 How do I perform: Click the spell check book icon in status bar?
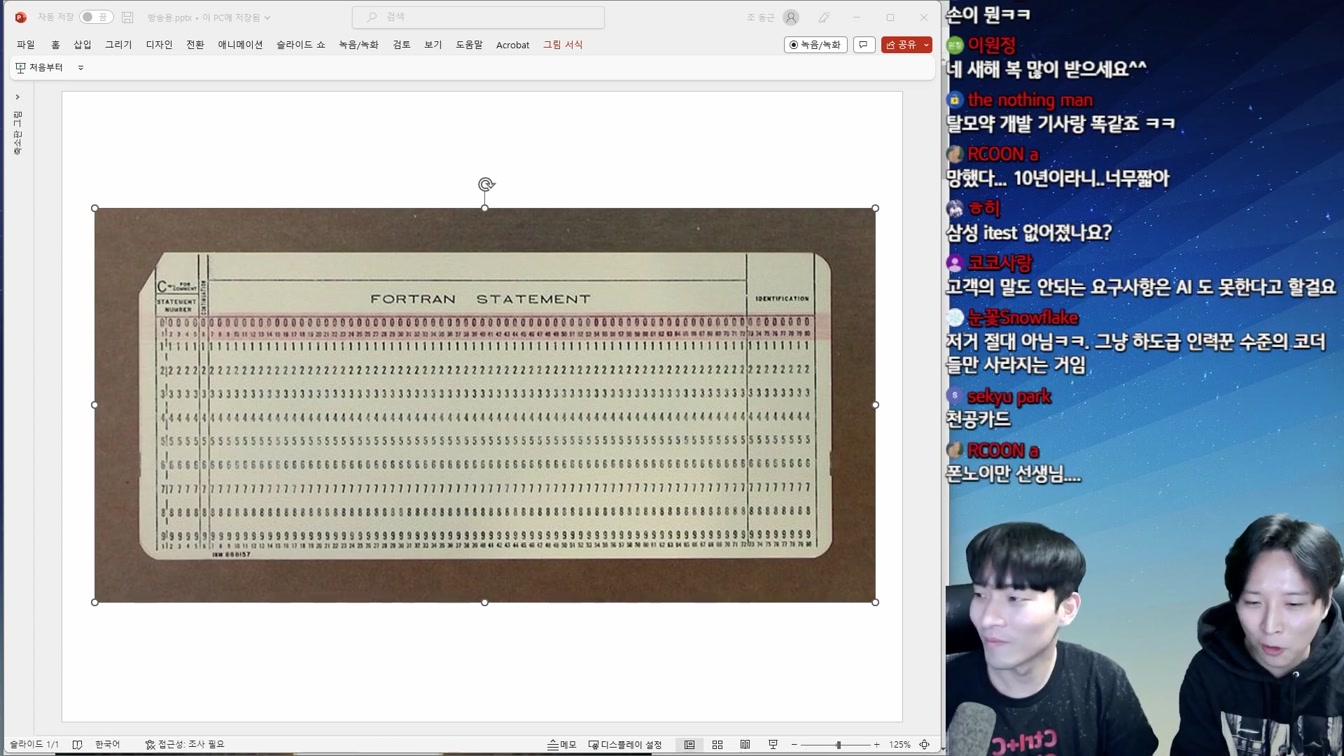point(77,745)
